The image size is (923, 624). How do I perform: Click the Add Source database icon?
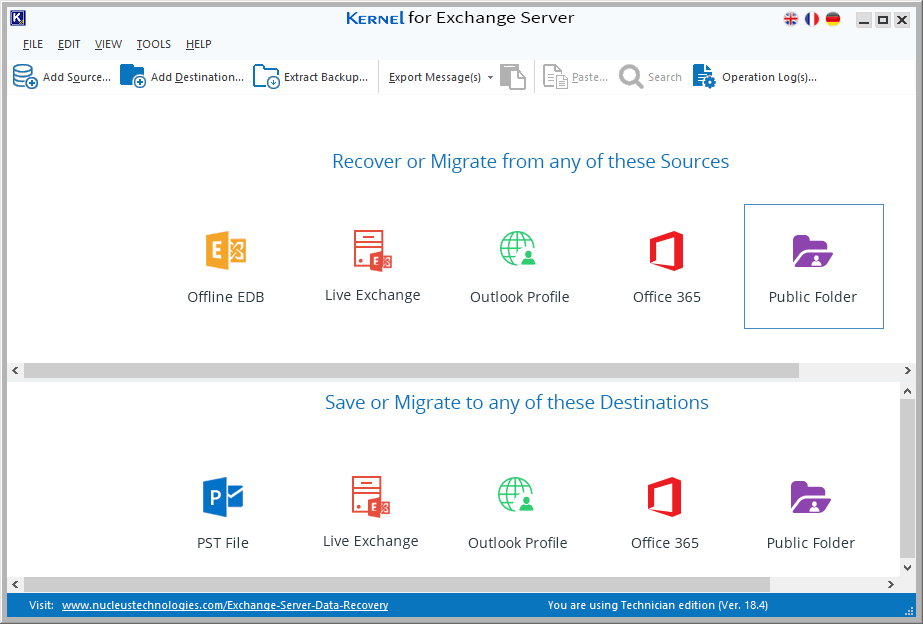click(x=25, y=77)
